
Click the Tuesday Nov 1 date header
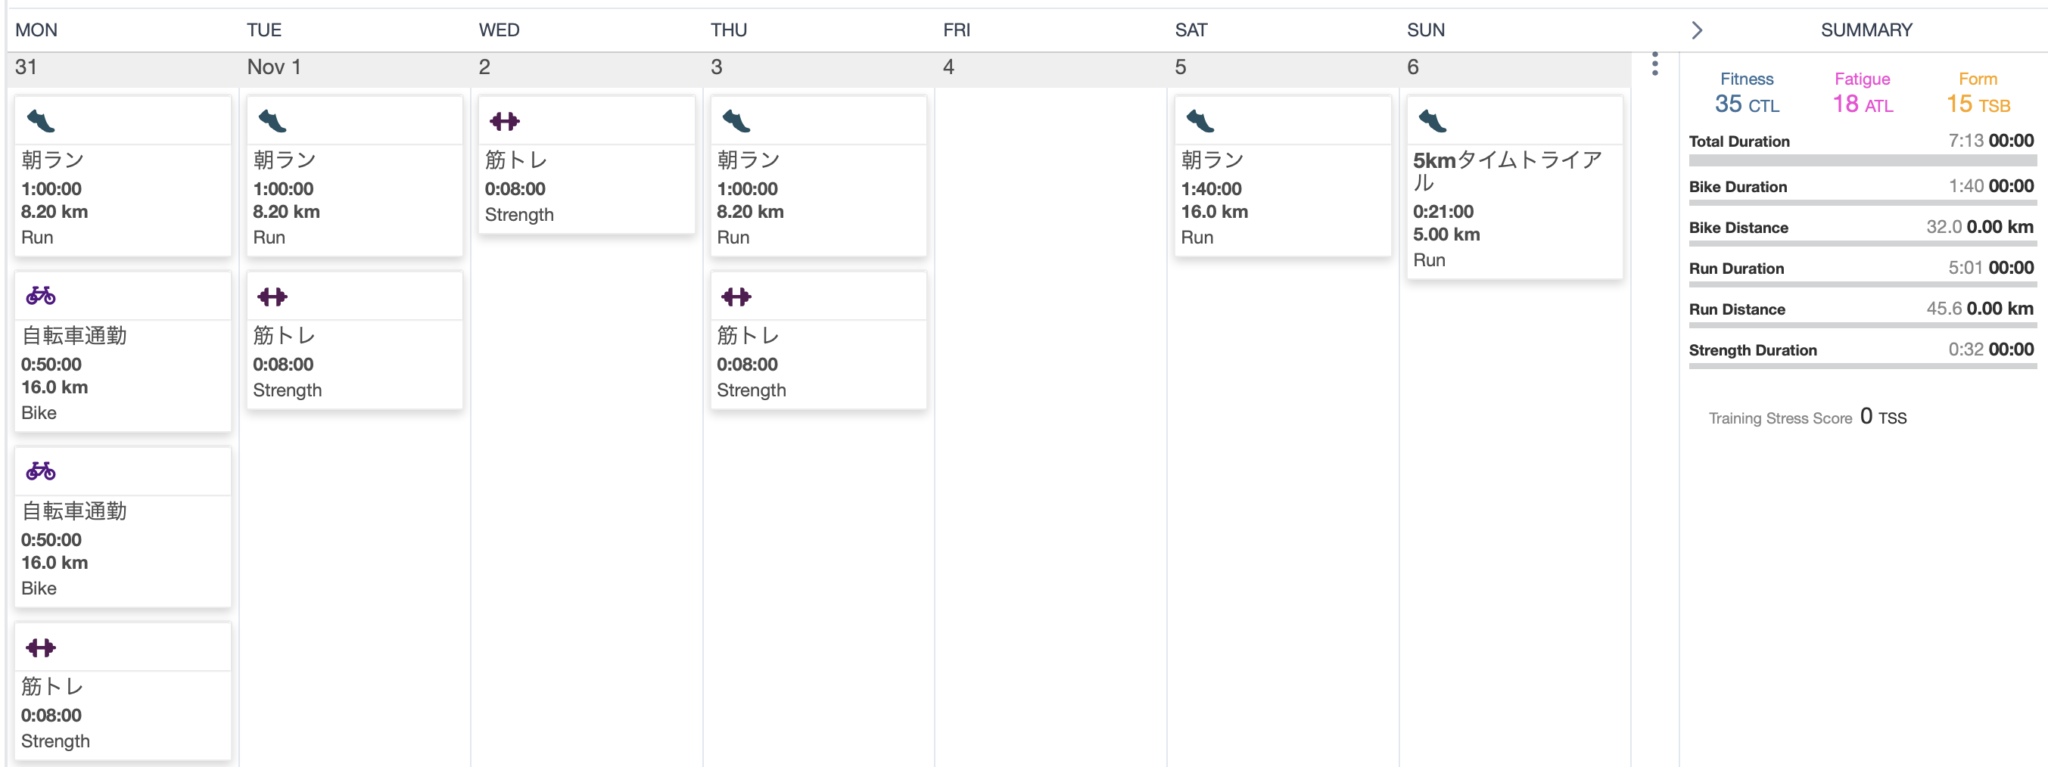(x=274, y=67)
